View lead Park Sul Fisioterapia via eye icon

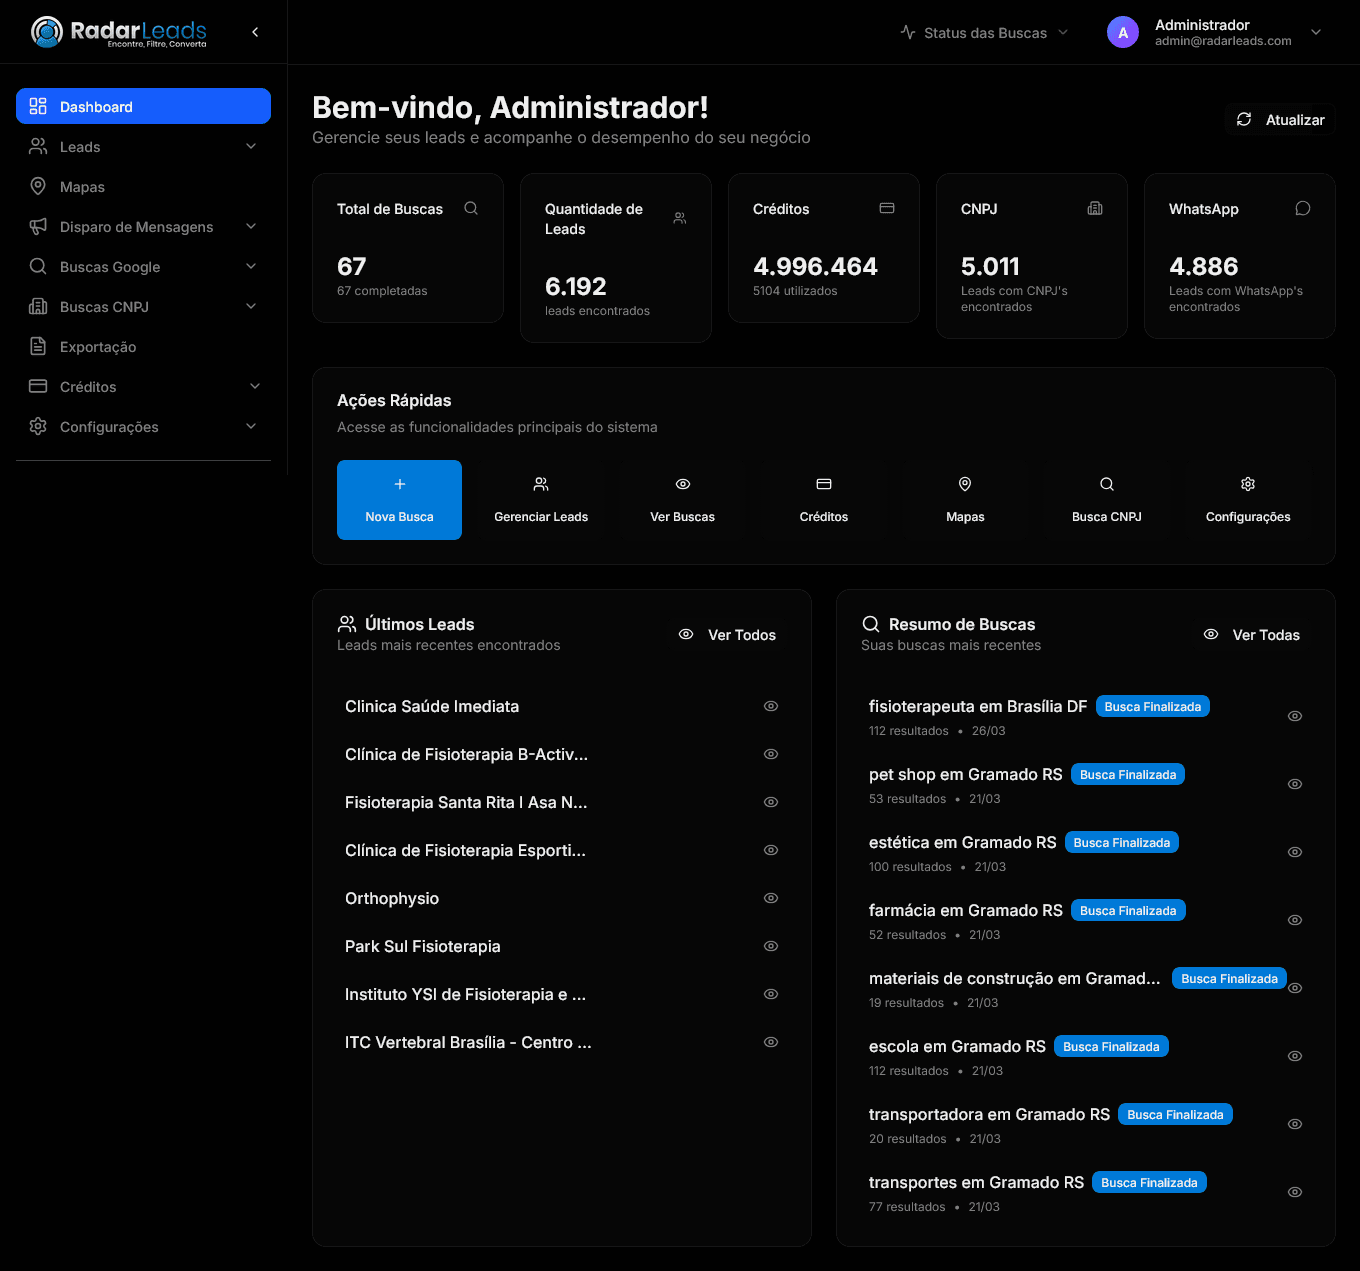(771, 946)
